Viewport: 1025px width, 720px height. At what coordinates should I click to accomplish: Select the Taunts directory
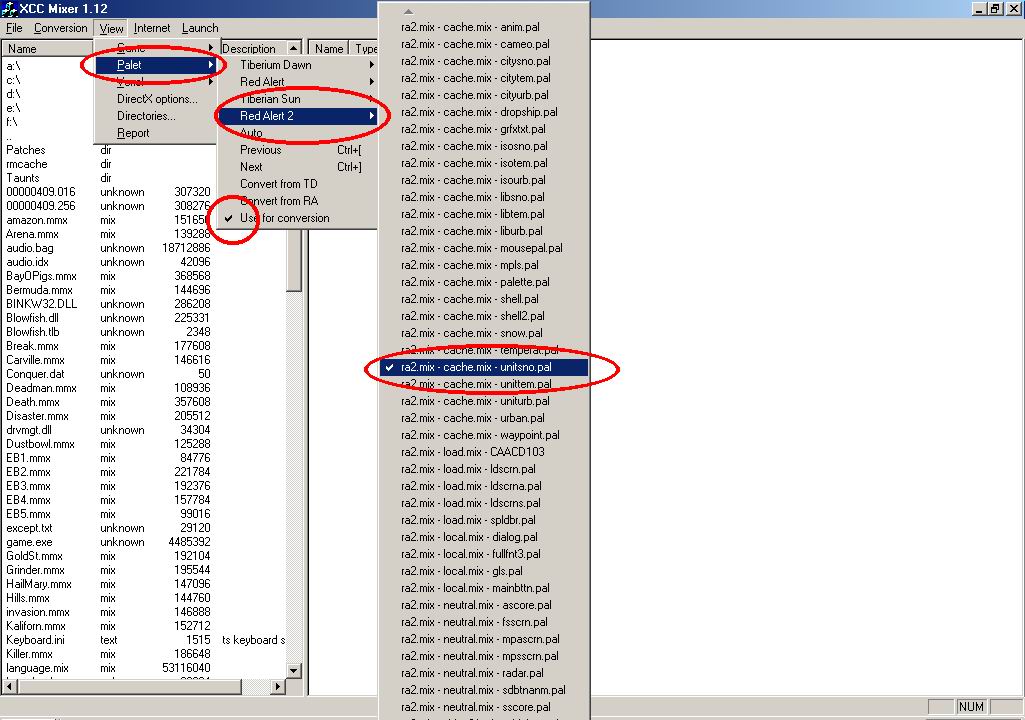click(23, 178)
